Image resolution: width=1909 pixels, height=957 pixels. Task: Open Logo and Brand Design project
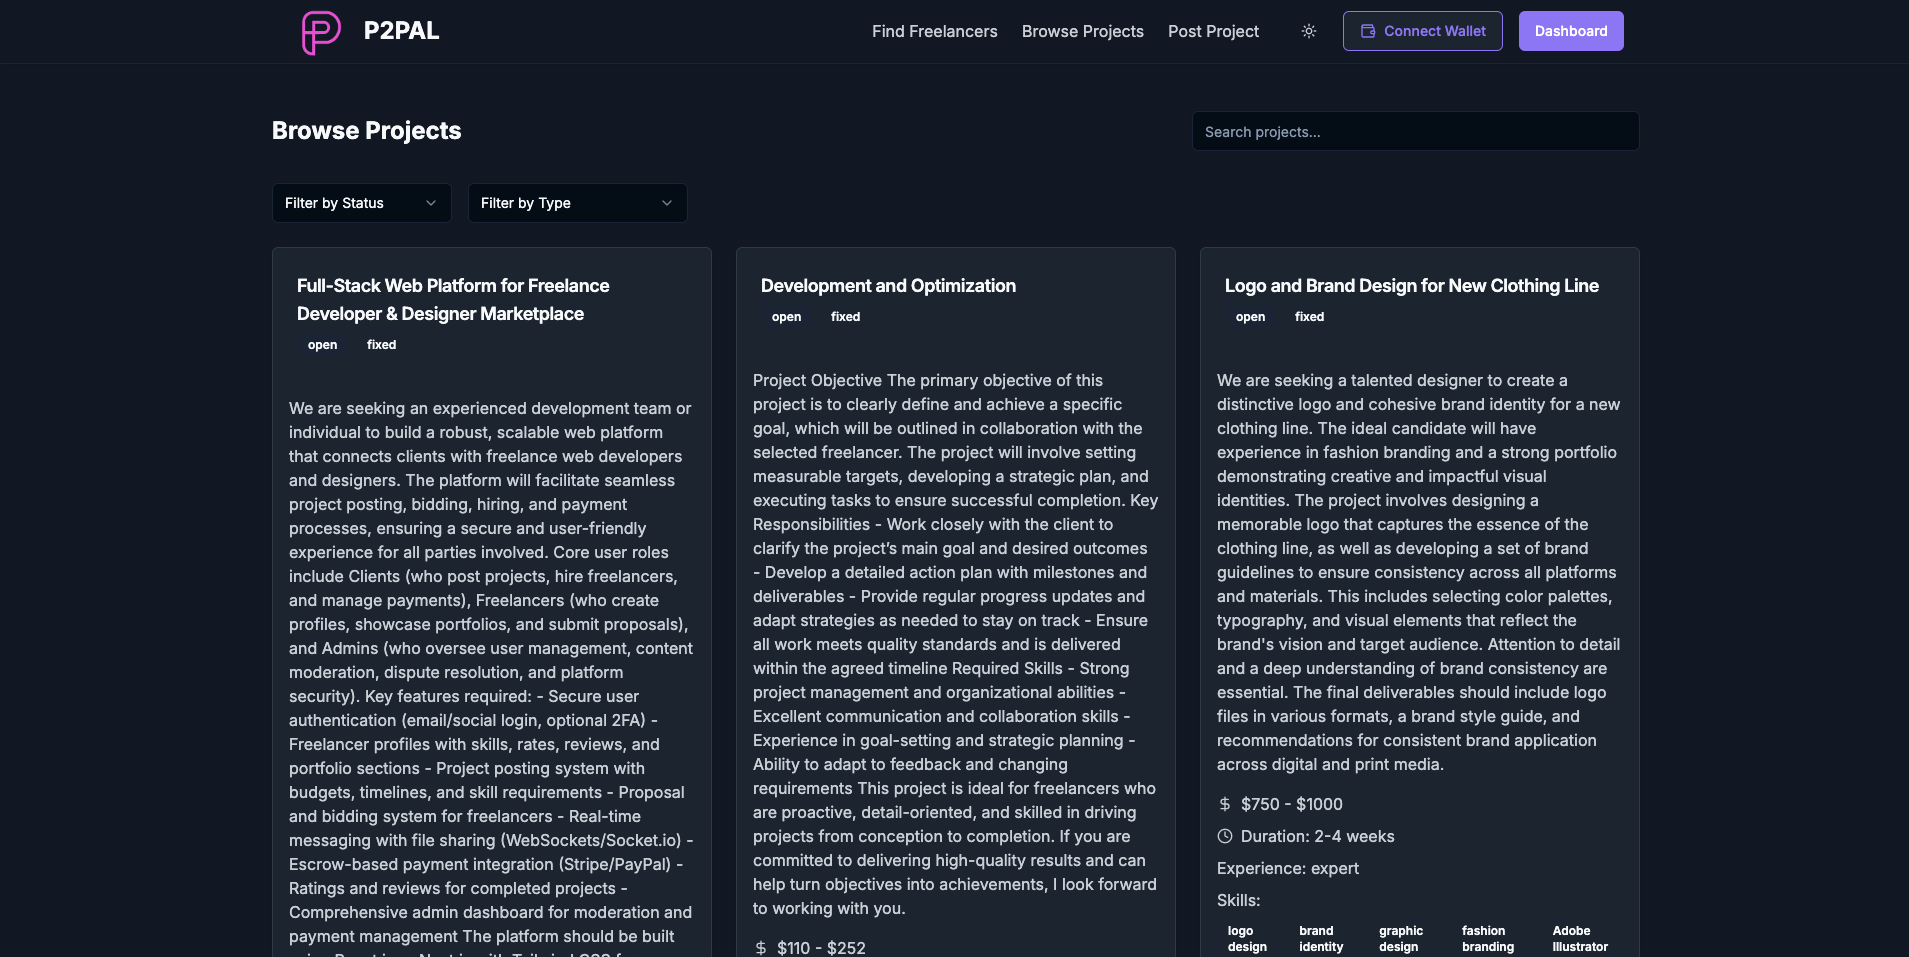pyautogui.click(x=1411, y=286)
